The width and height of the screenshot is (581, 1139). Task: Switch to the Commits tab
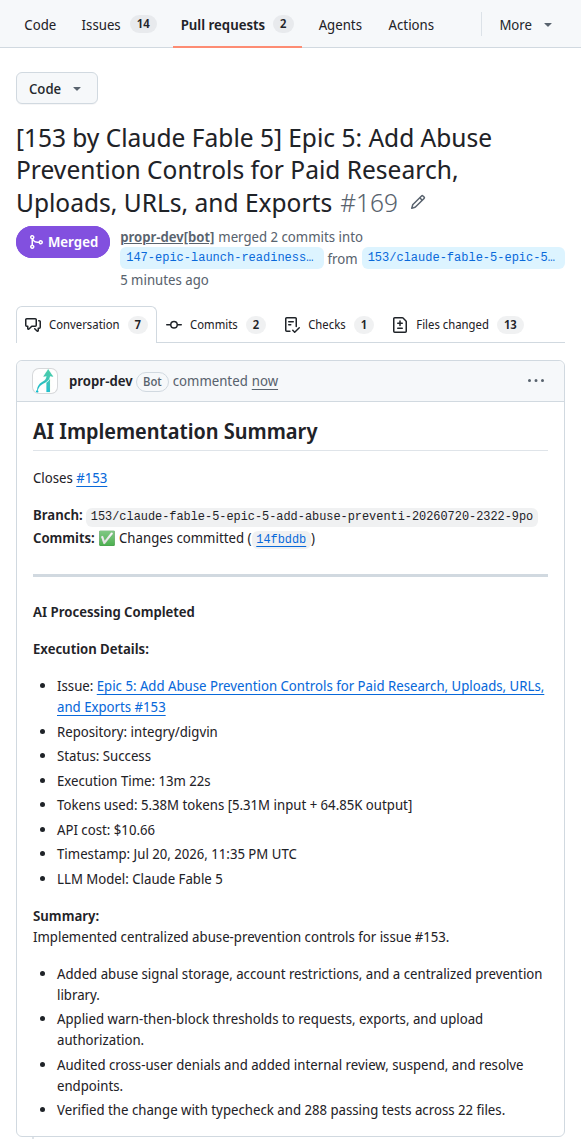coord(216,325)
